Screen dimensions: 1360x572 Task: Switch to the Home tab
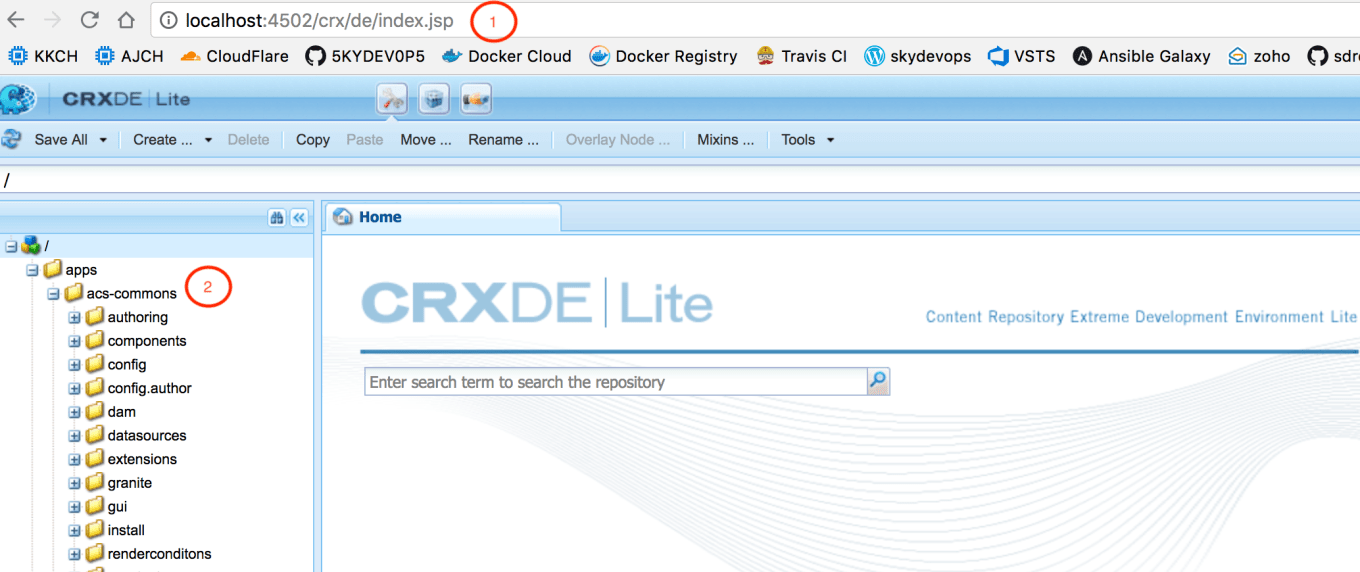[x=380, y=217]
